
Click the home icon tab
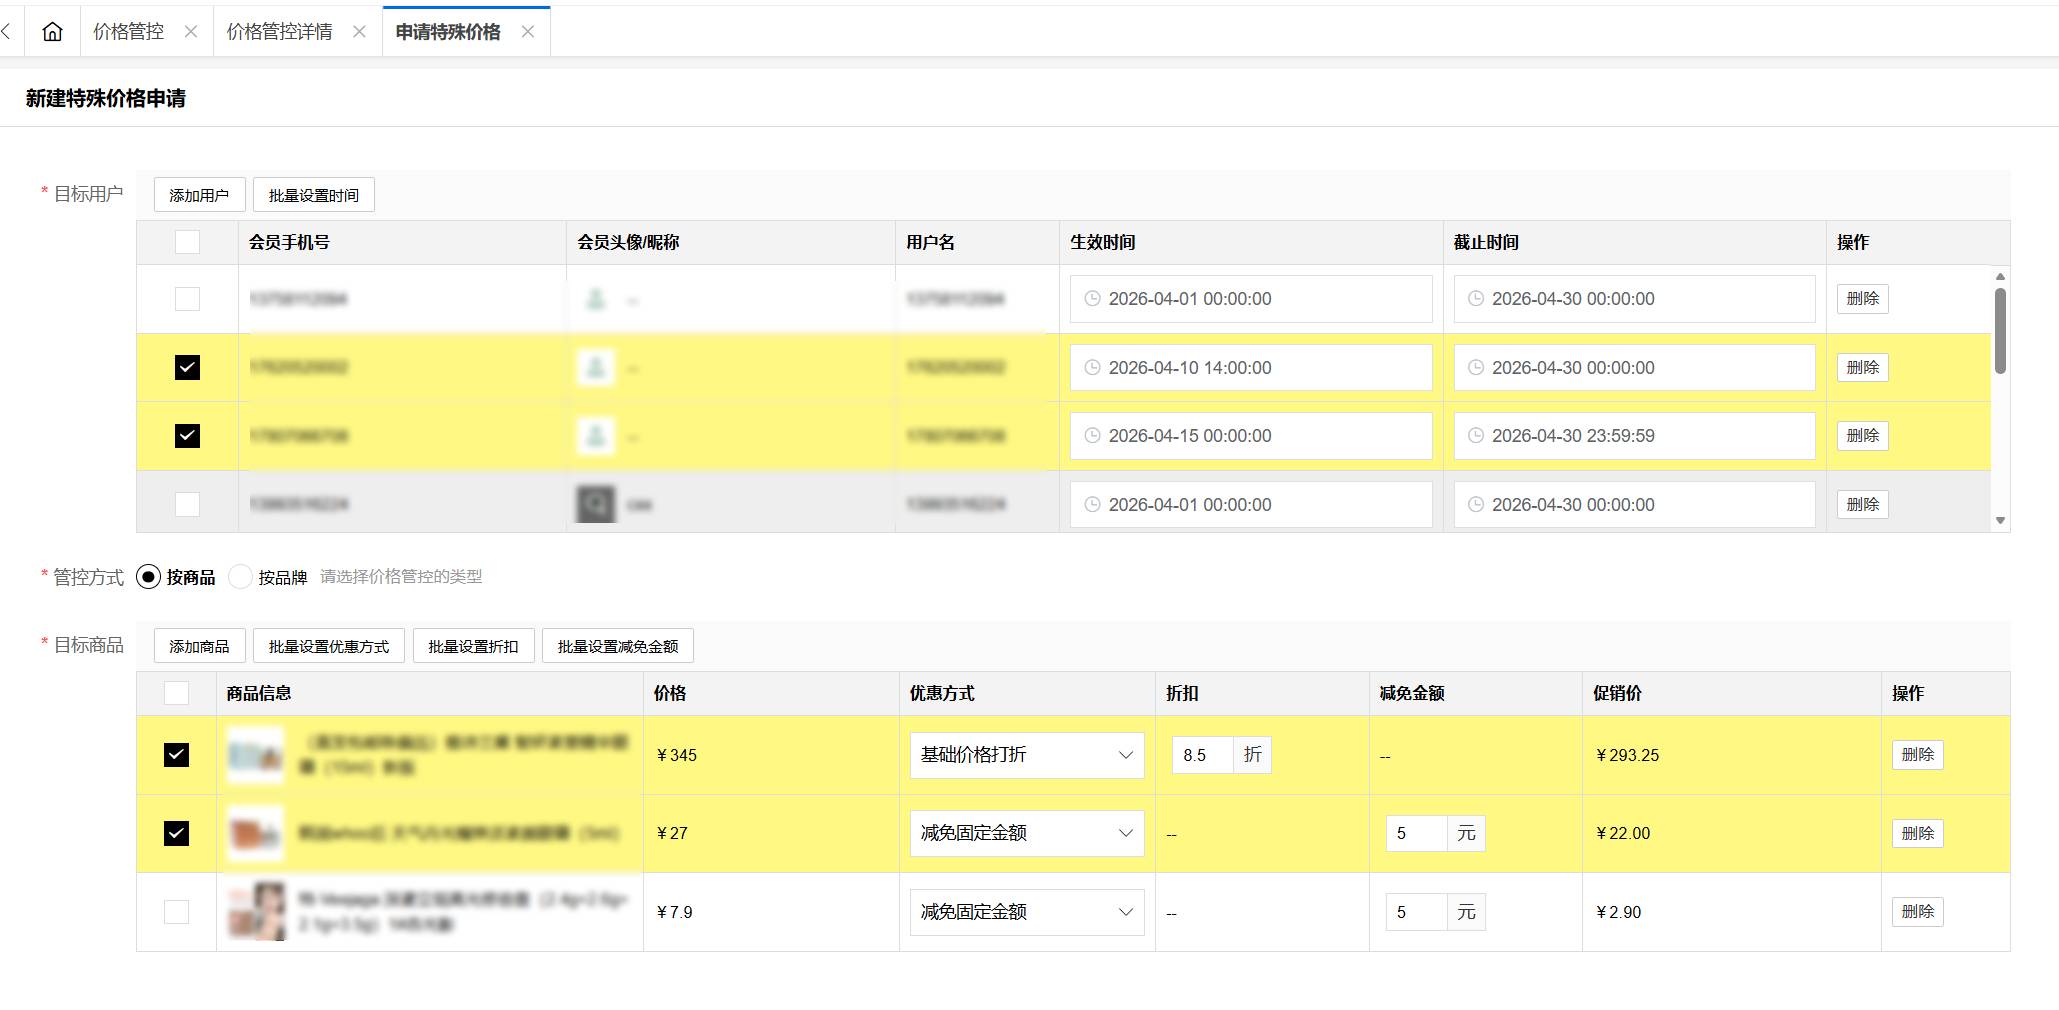[x=52, y=32]
